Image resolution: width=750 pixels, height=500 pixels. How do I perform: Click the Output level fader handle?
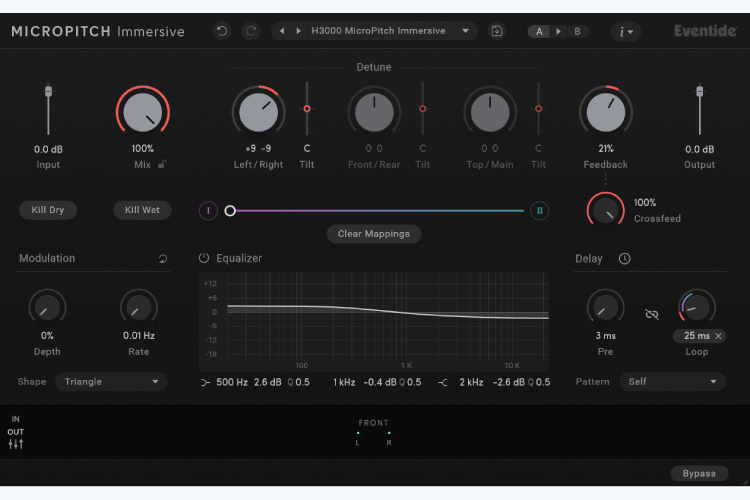(x=699, y=90)
